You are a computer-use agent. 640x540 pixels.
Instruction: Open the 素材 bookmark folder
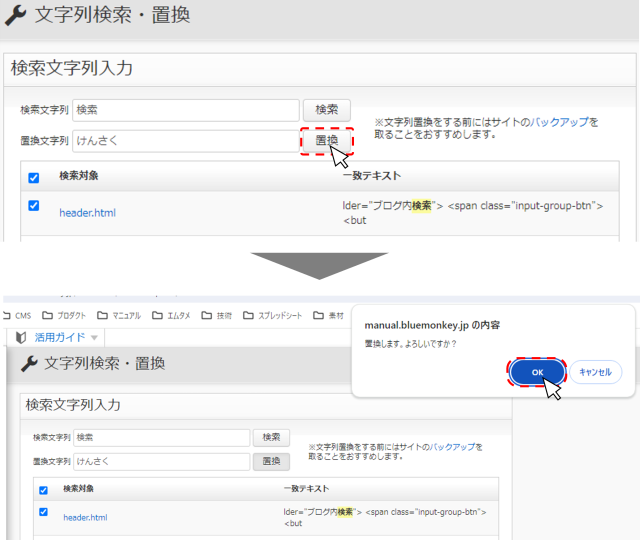pos(329,316)
